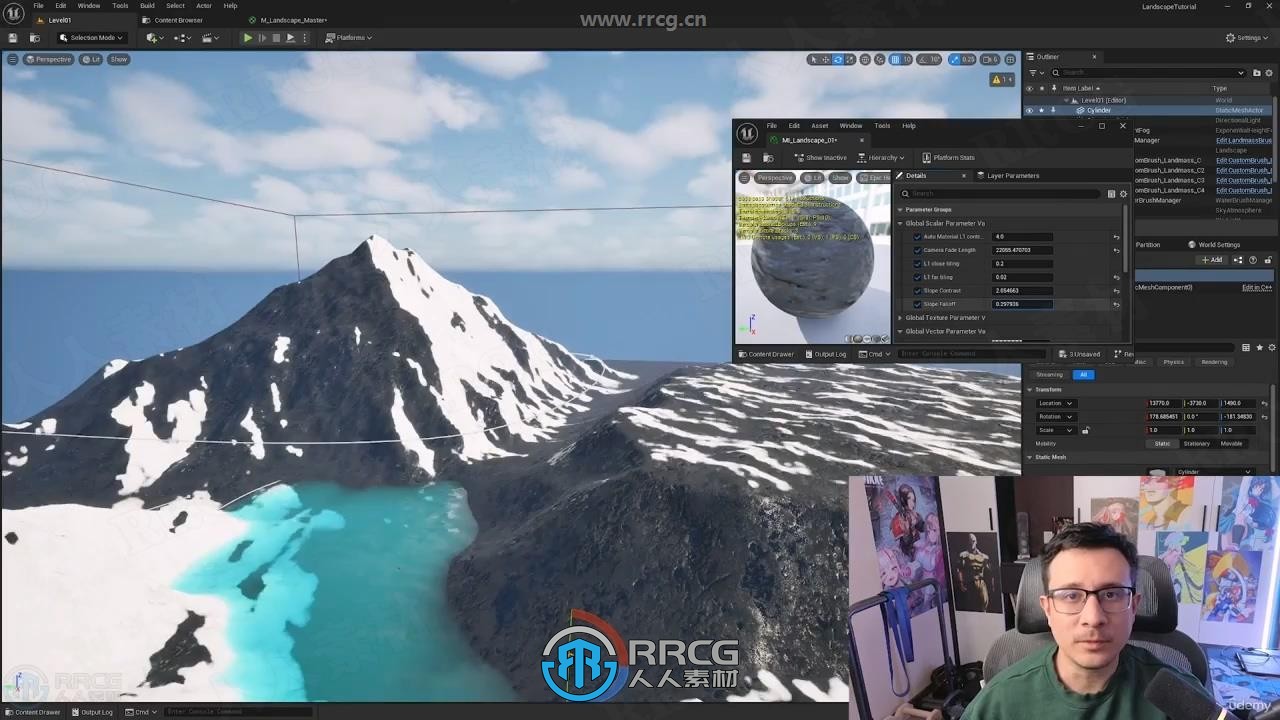Click the Add component button

pyautogui.click(x=1212, y=260)
